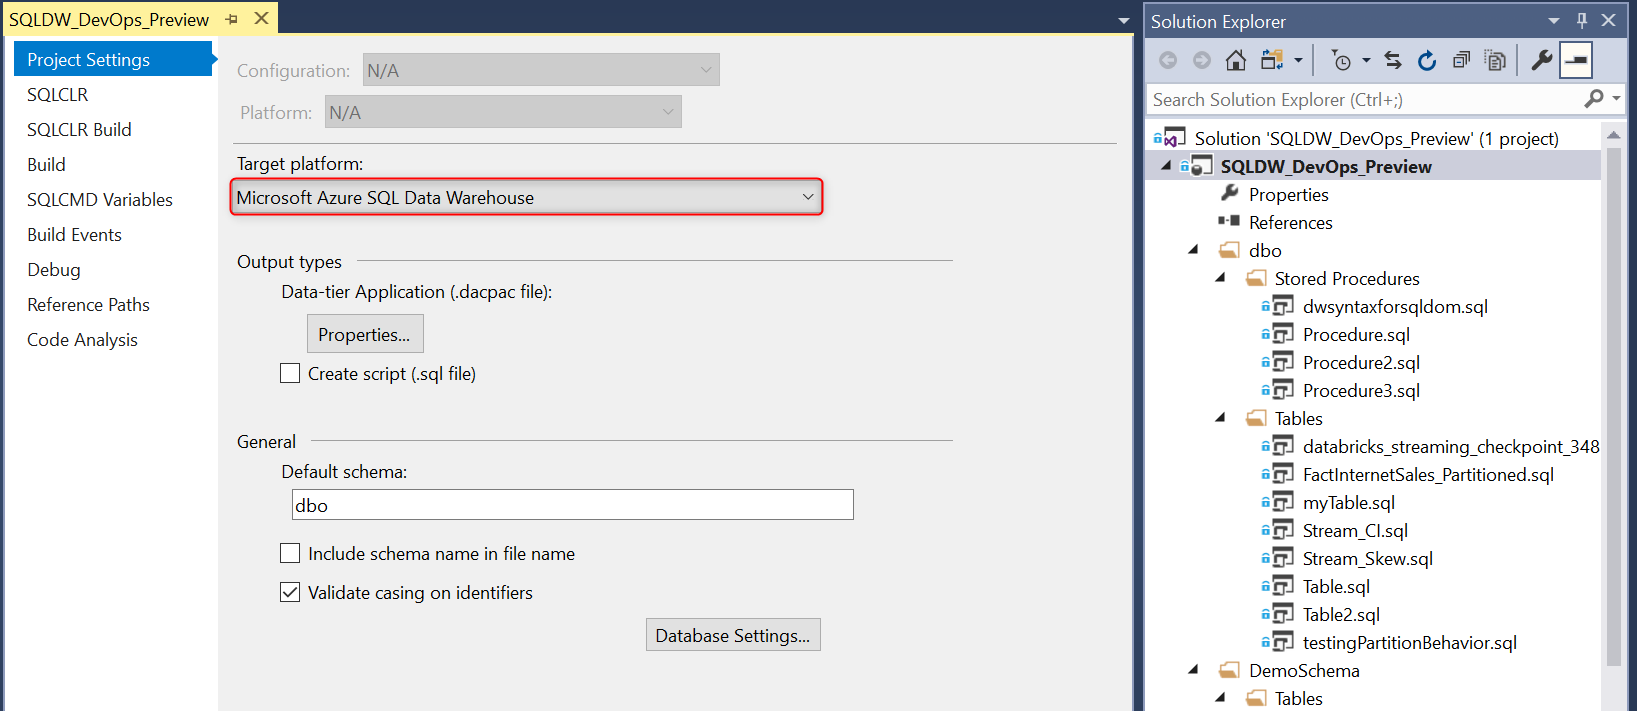
Task: Select the Project Settings tab
Action: click(114, 59)
